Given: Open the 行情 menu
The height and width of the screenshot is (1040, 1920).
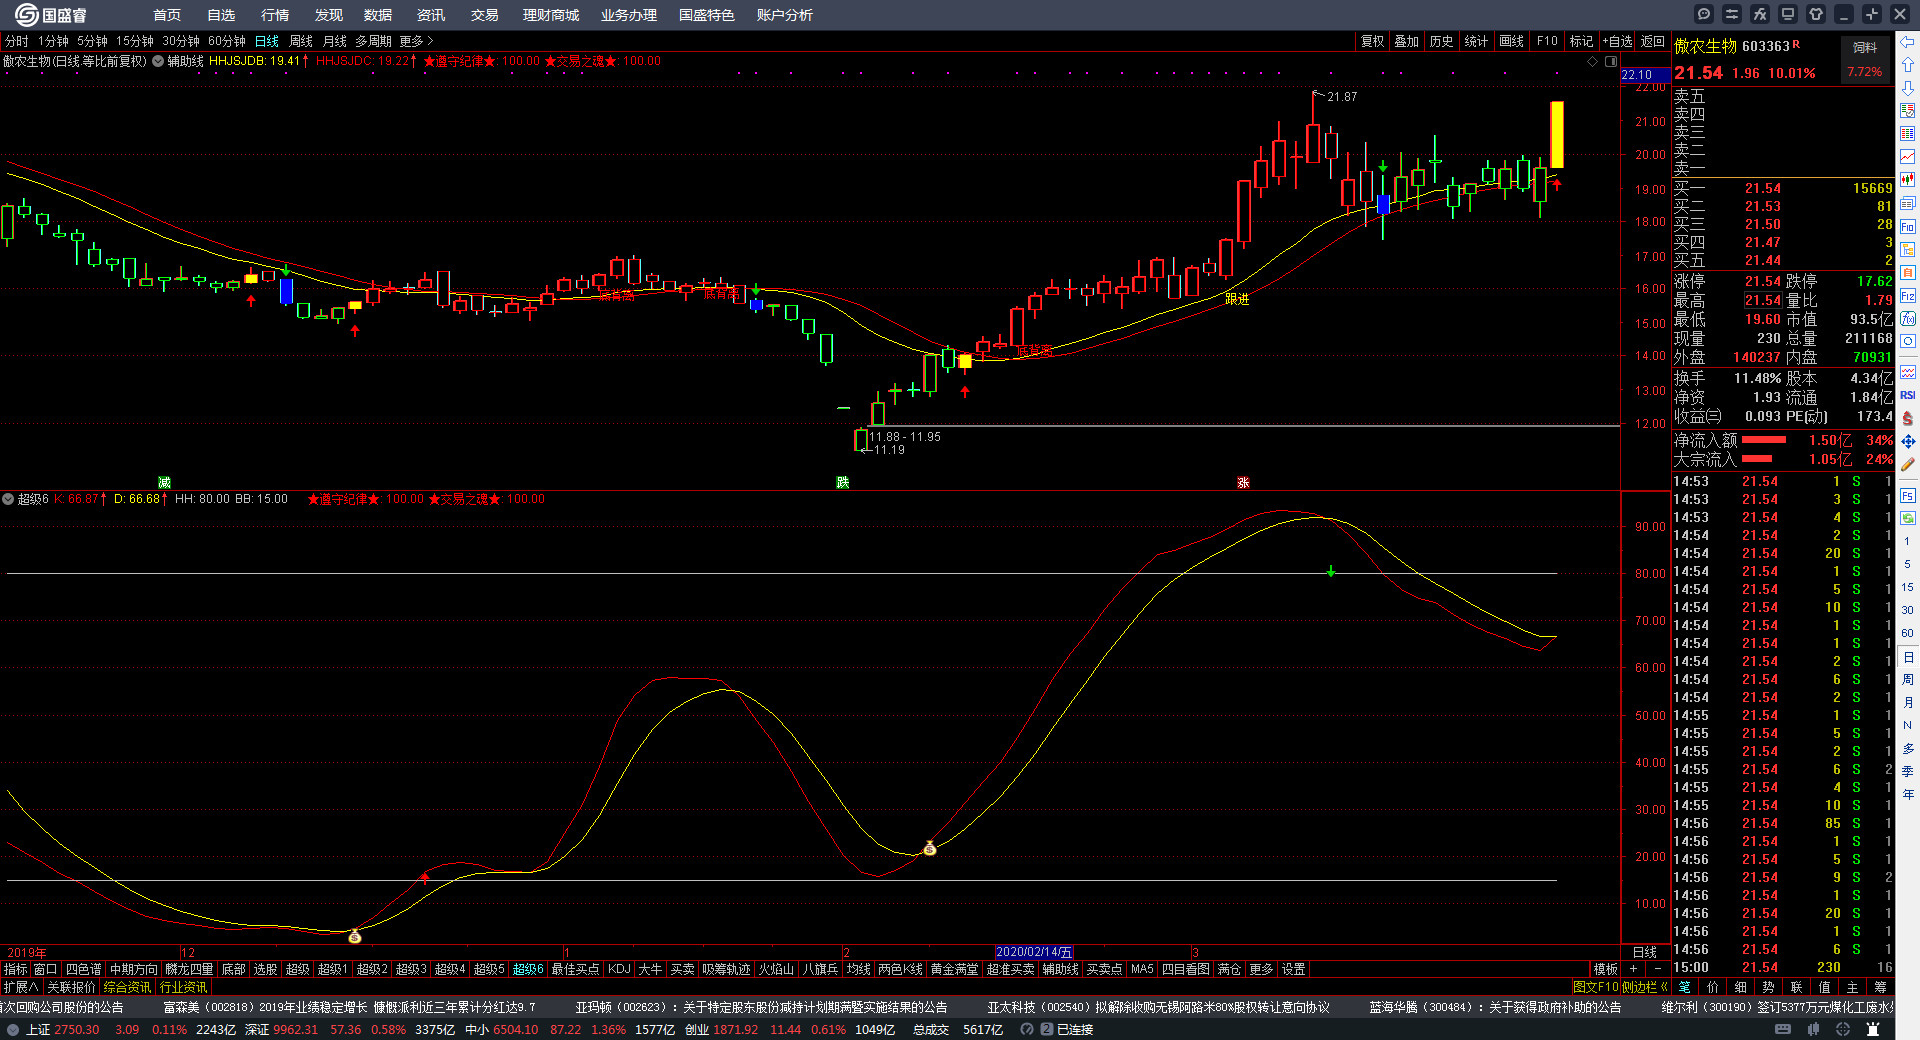Looking at the screenshot, I should pos(275,15).
